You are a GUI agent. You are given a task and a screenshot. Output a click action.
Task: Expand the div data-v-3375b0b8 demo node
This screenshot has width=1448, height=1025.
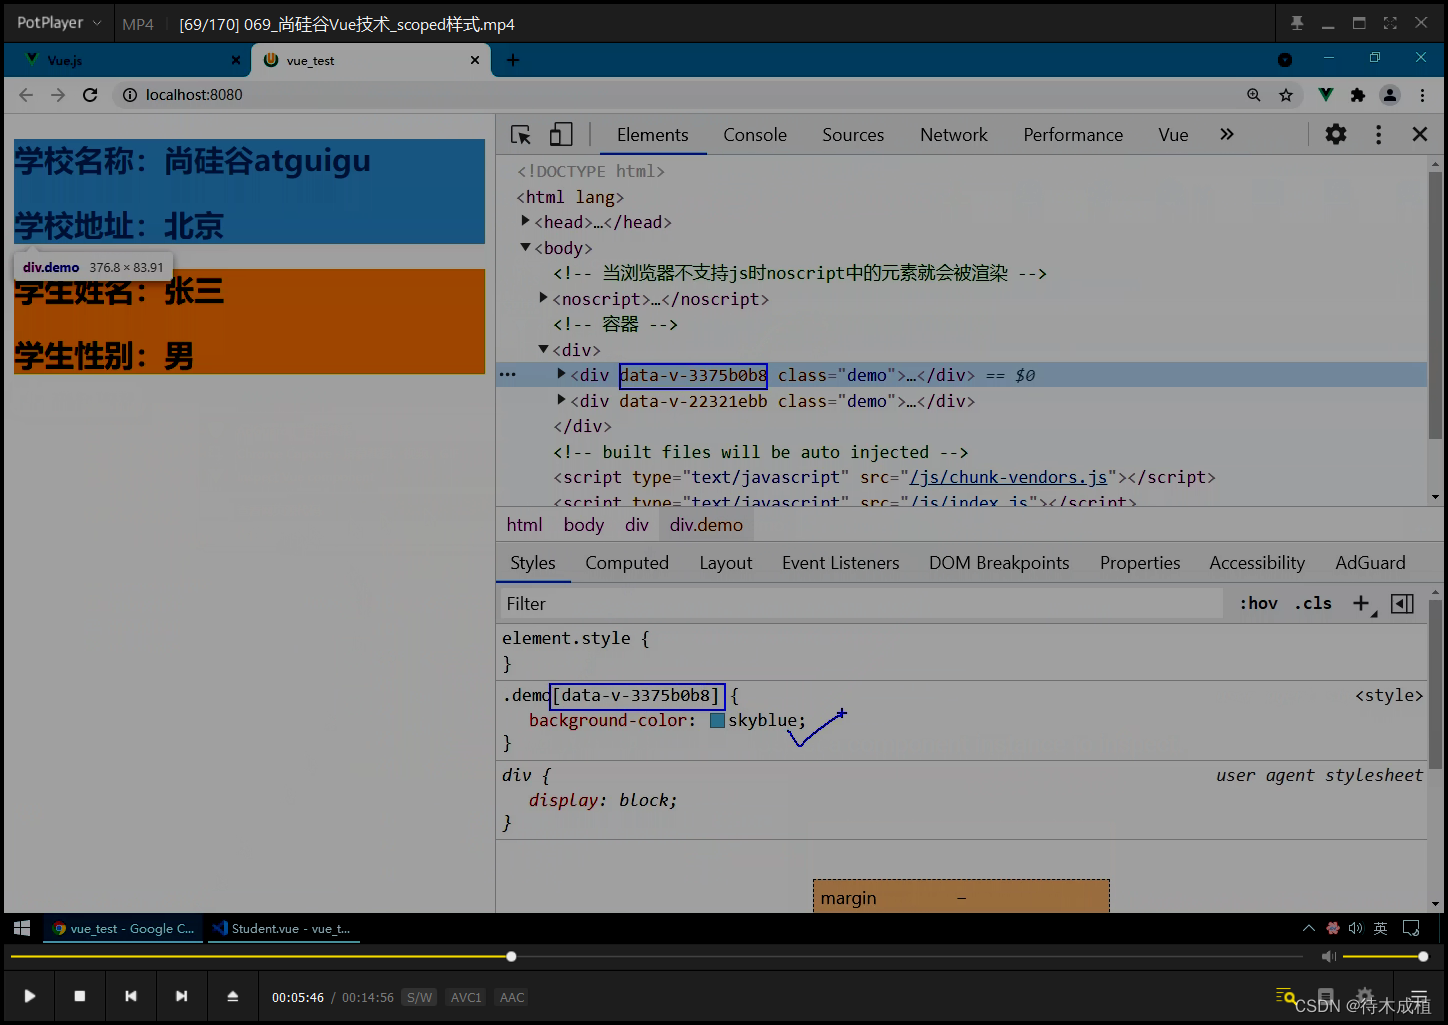click(x=561, y=374)
